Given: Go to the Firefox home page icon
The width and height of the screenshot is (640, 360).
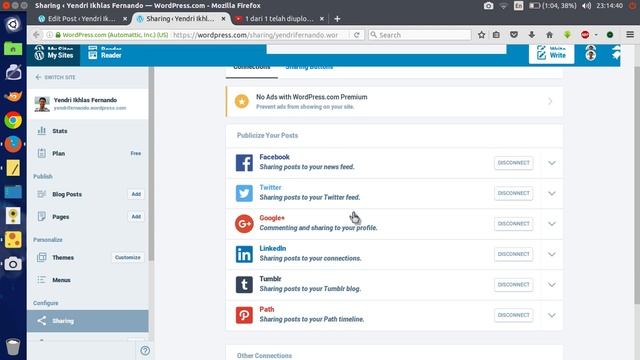Looking at the screenshot, I should (x=549, y=35).
